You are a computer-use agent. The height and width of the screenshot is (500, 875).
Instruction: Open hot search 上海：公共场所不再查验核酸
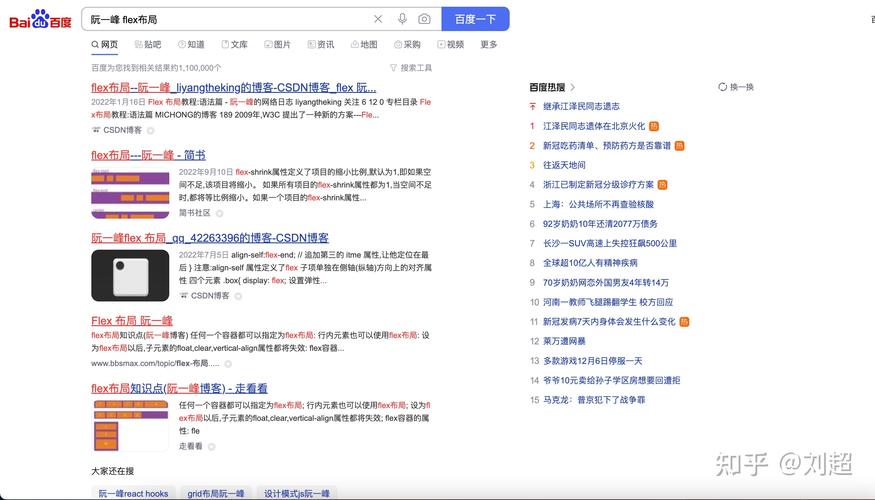pyautogui.click(x=598, y=204)
